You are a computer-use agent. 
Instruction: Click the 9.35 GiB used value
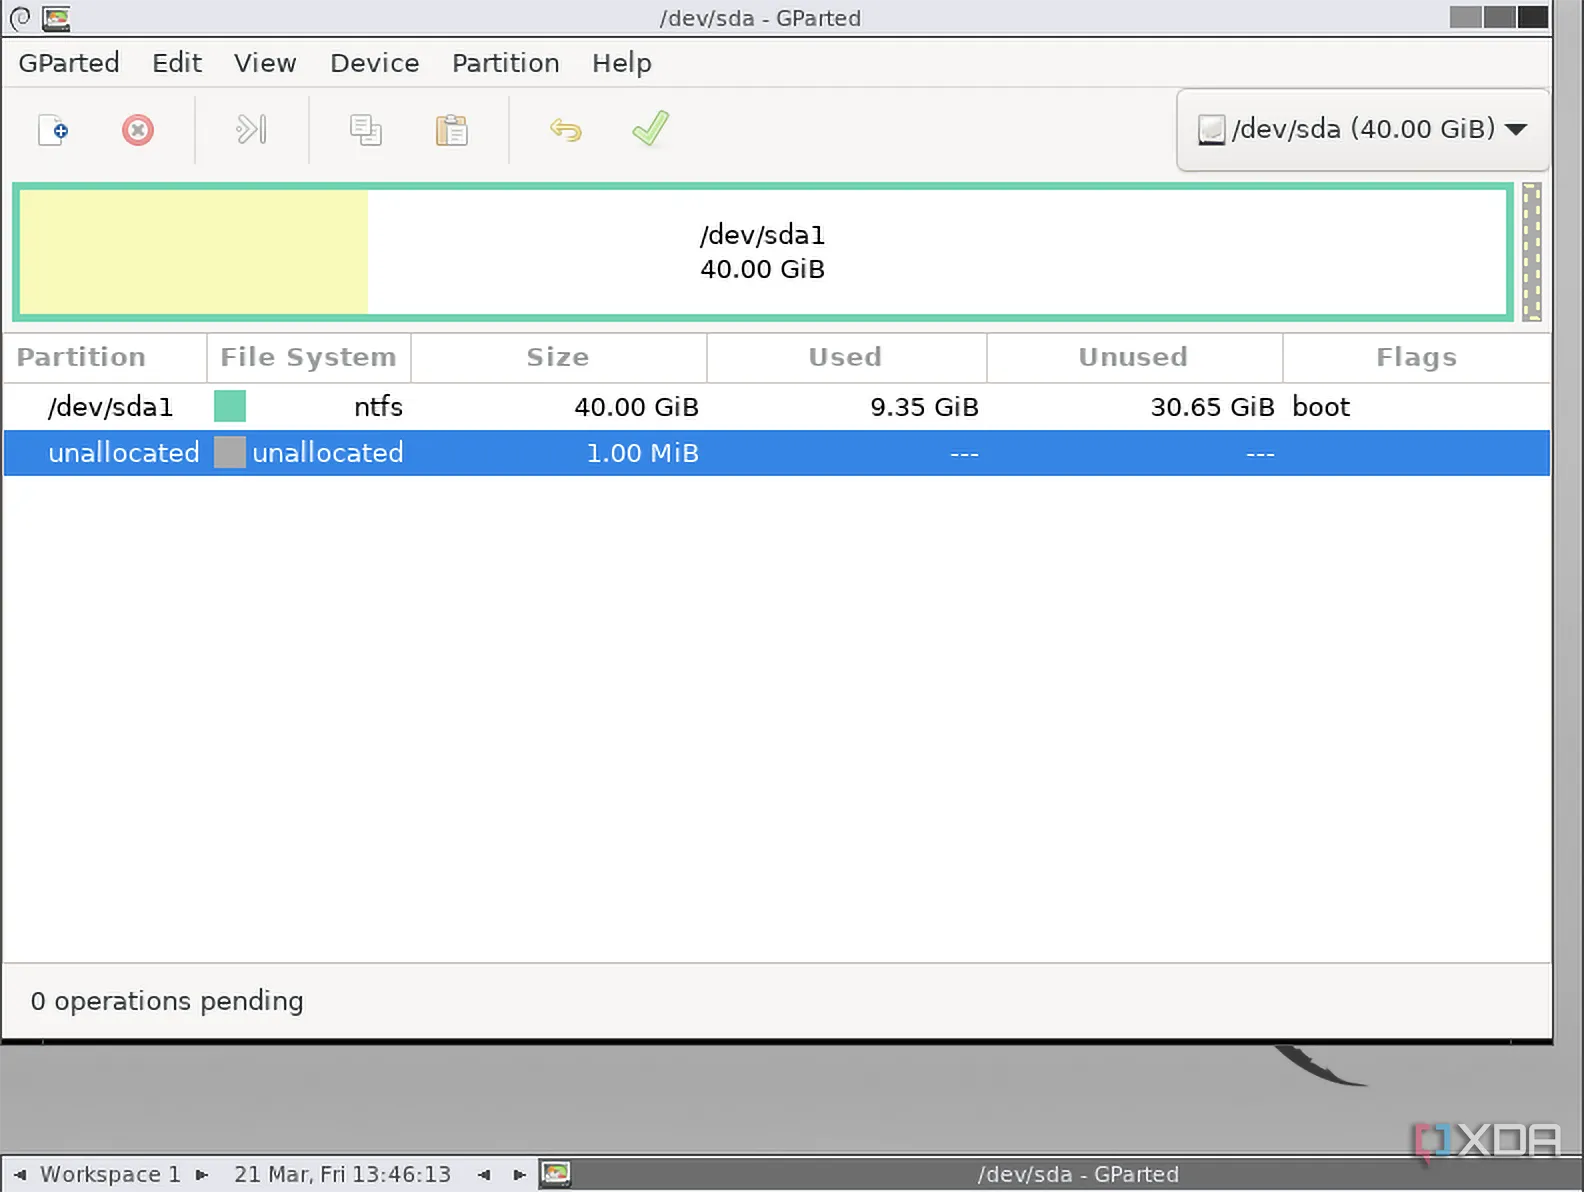924,407
